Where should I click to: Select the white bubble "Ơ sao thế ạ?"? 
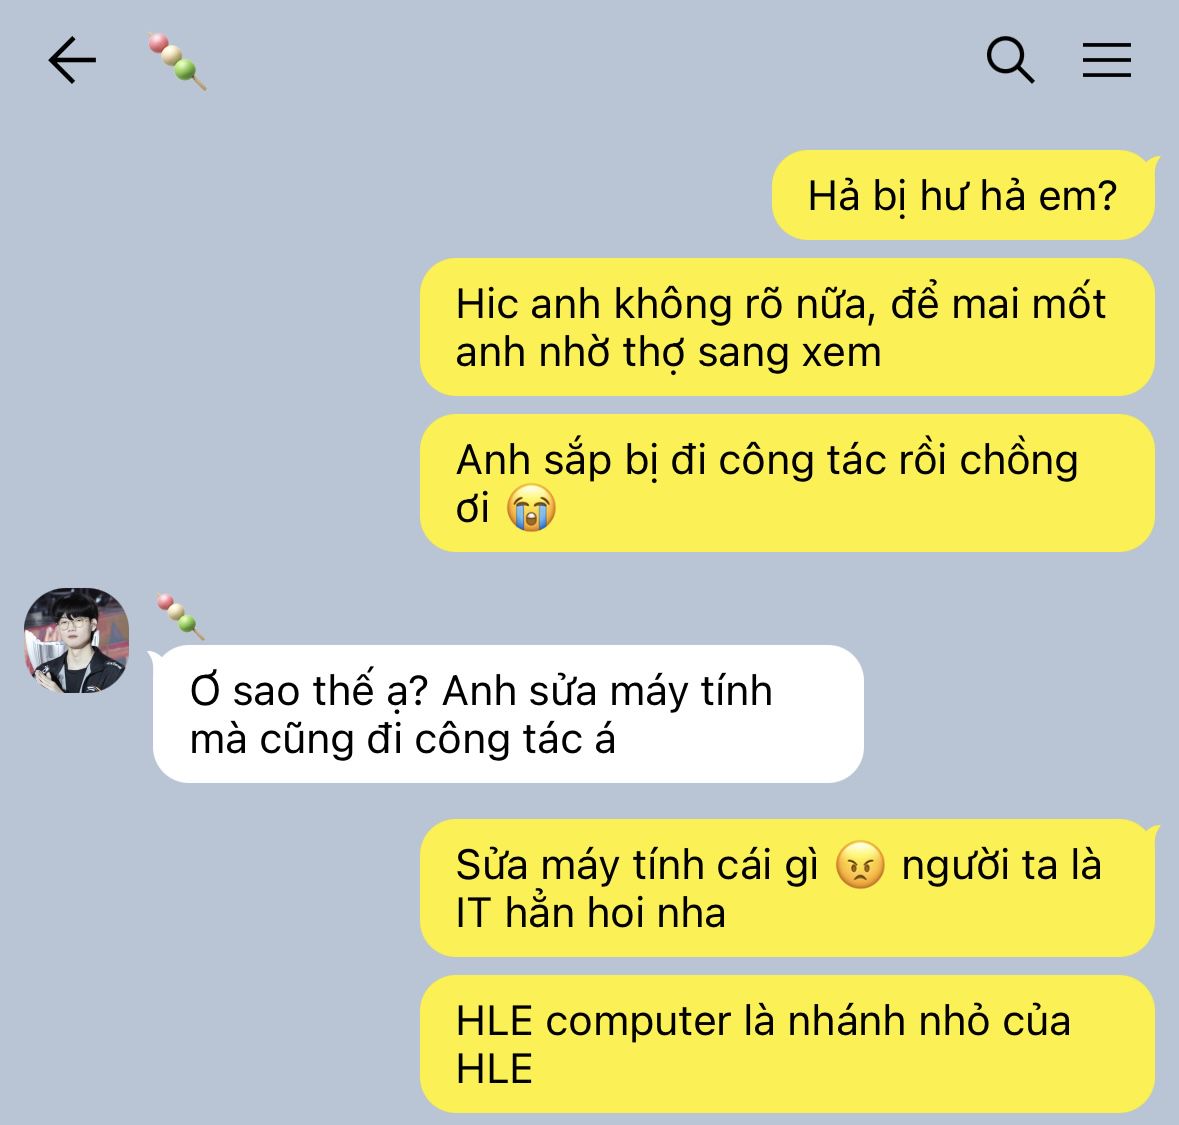[508, 714]
